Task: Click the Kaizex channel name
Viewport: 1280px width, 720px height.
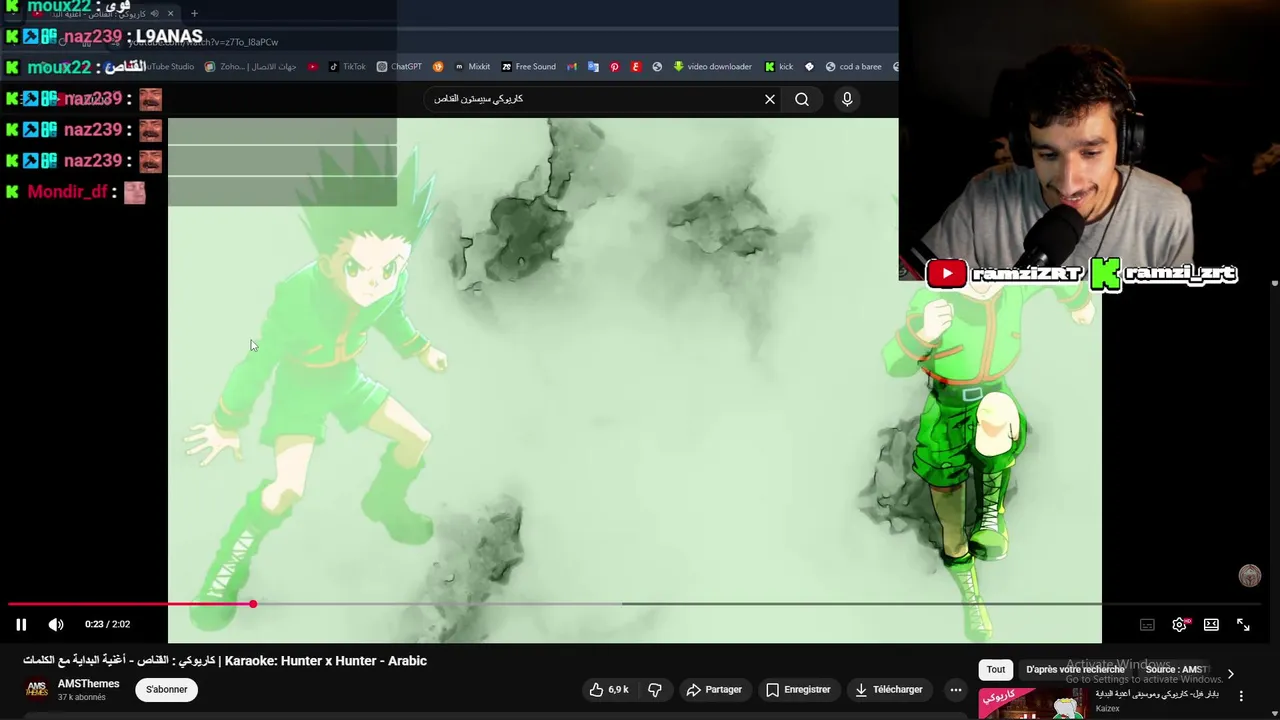Action: point(1107,709)
